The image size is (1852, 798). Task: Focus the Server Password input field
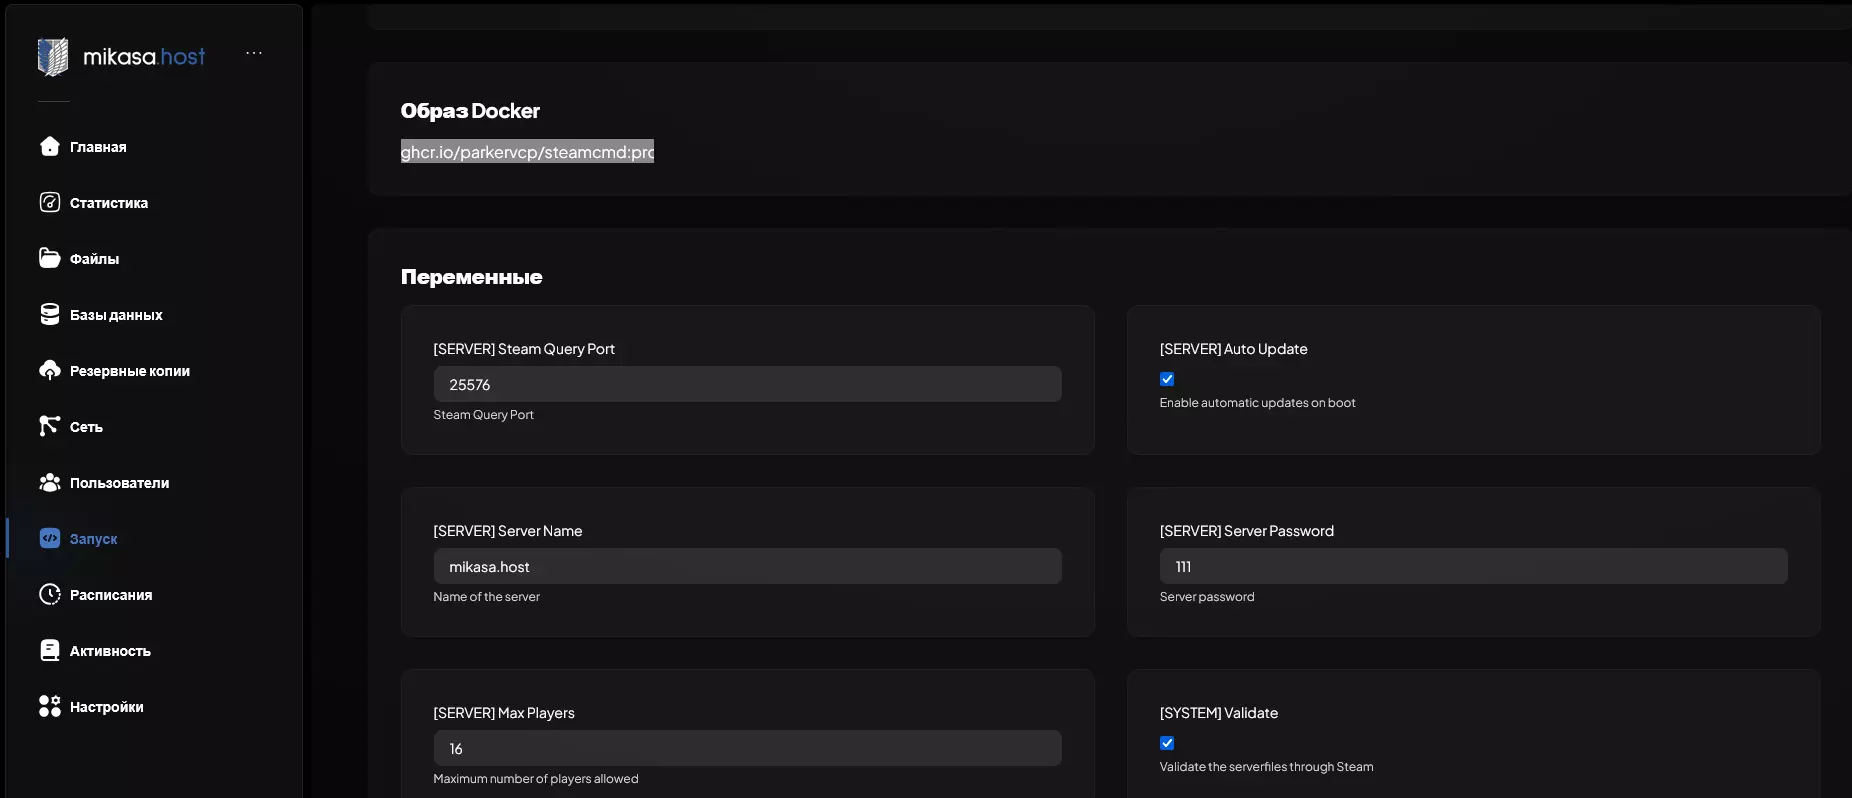tap(1473, 567)
